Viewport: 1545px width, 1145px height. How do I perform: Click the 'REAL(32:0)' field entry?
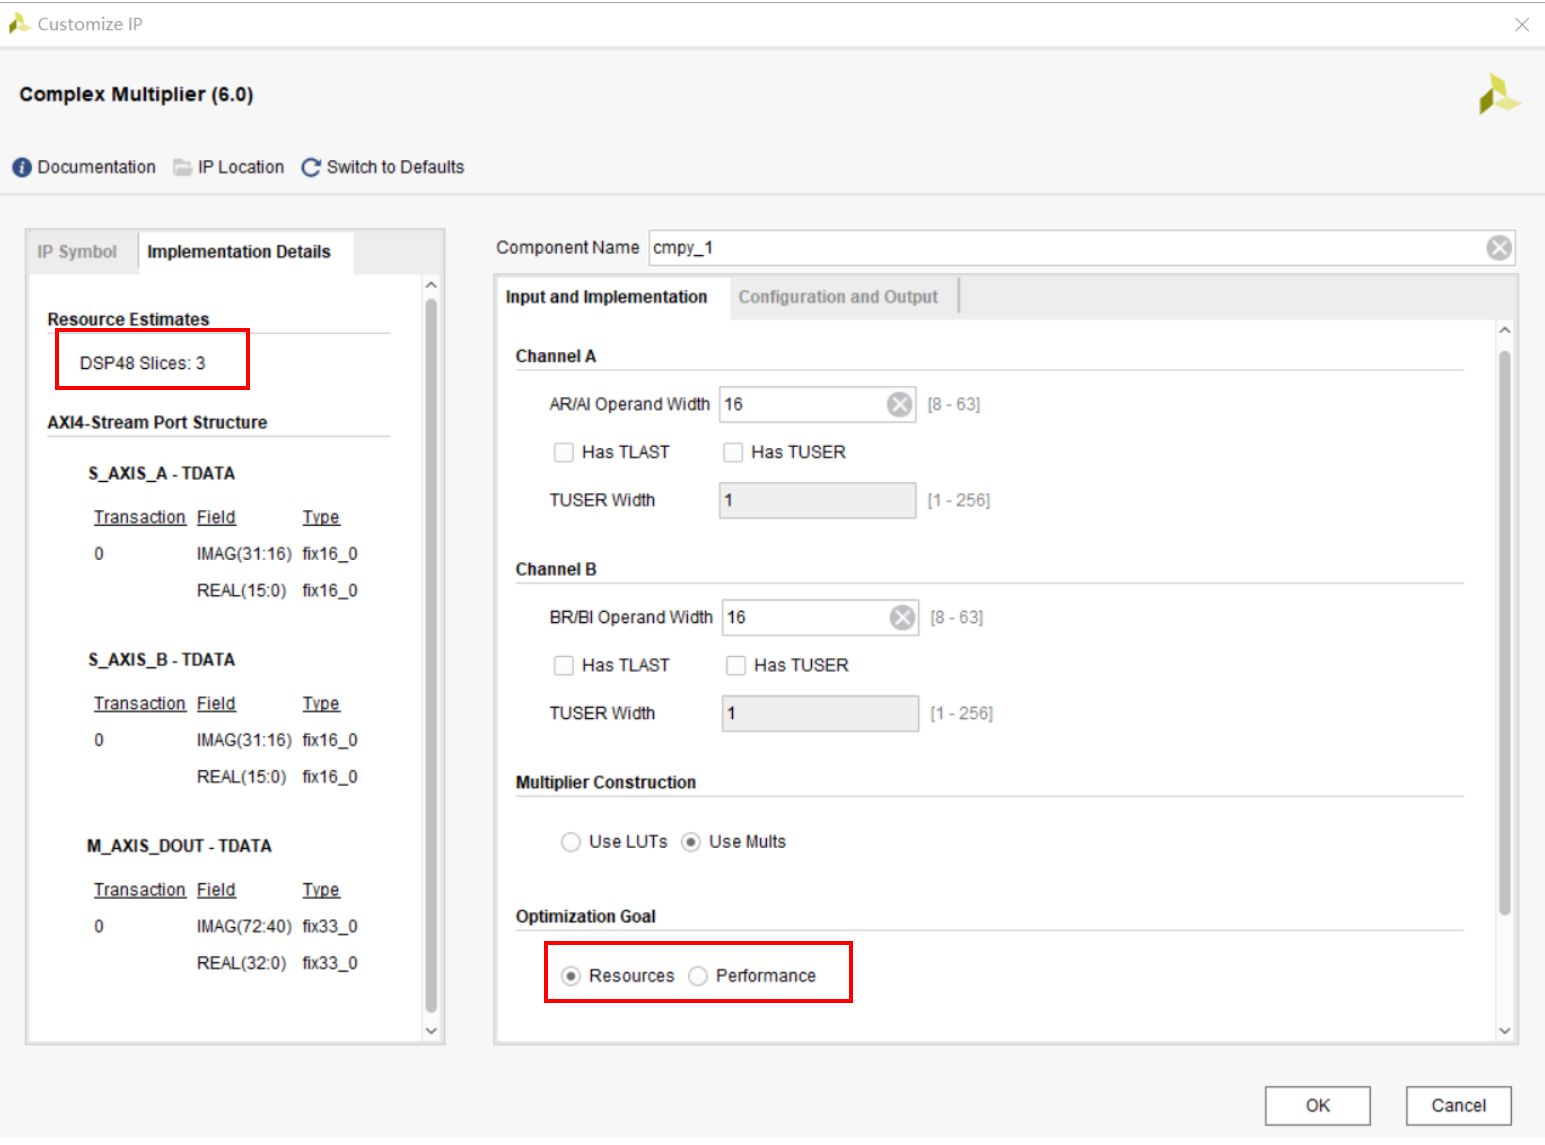[241, 963]
